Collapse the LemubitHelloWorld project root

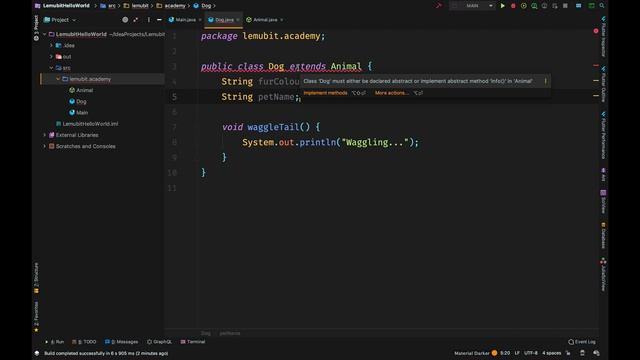point(45,34)
